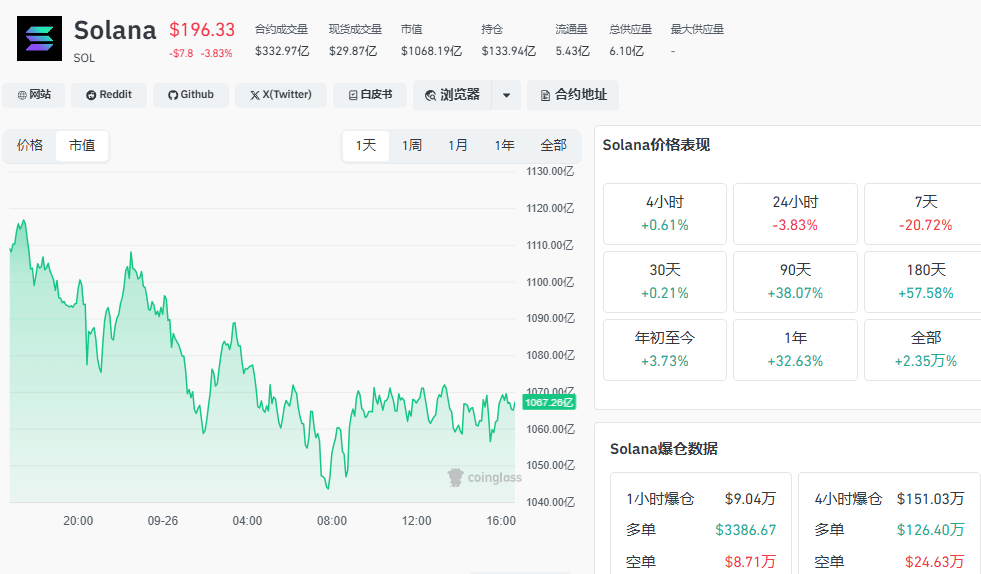This screenshot has width=981, height=574.
Task: Switch chart to 市值 tab
Action: [82, 146]
